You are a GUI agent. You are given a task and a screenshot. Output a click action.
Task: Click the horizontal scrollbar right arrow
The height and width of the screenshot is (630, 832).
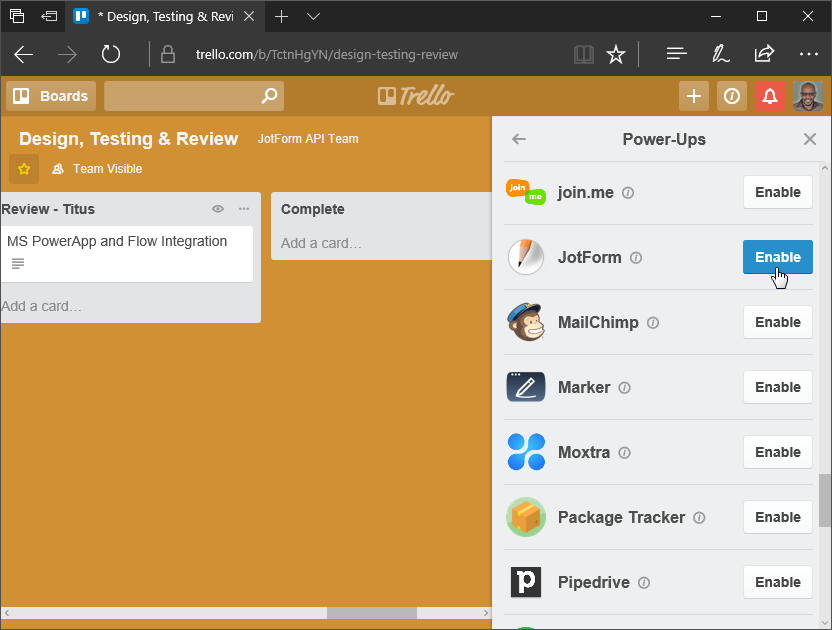pos(486,613)
